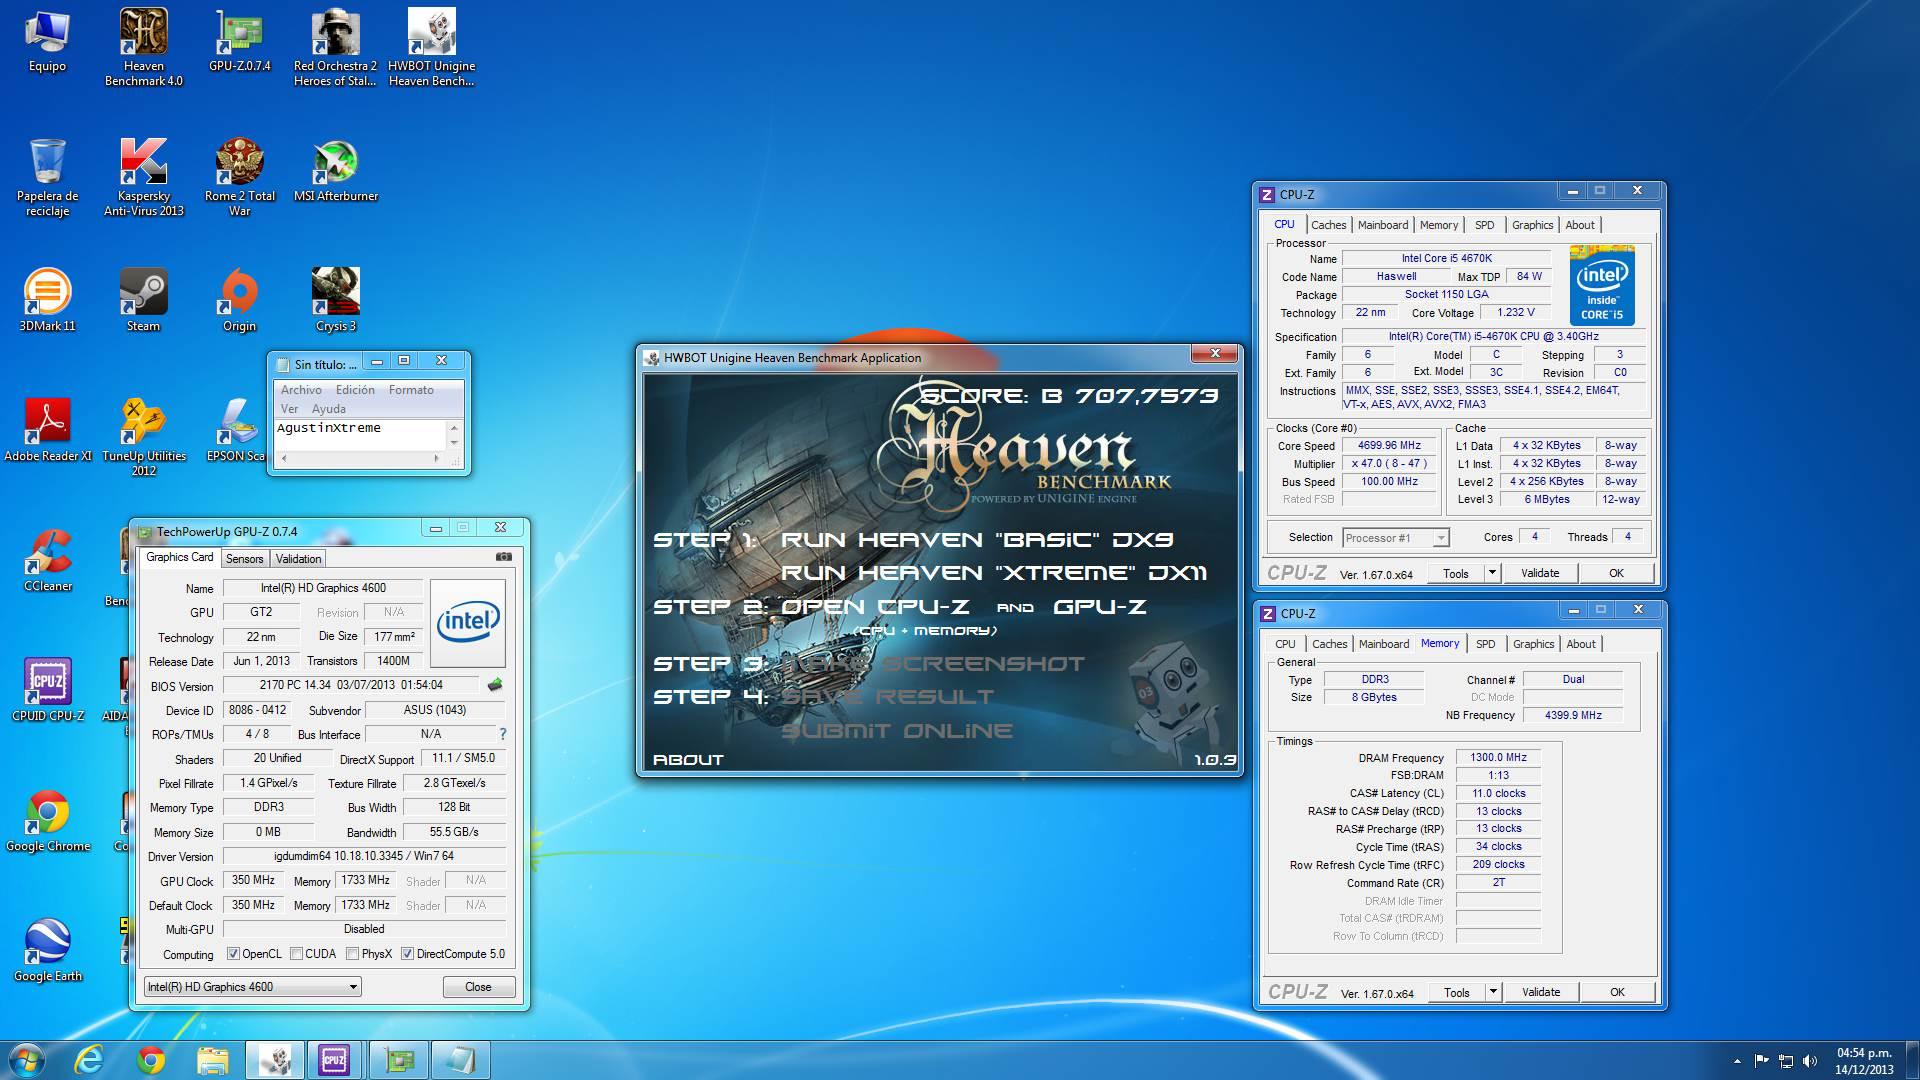Click Notepad horizontal scrollbar

click(361, 458)
